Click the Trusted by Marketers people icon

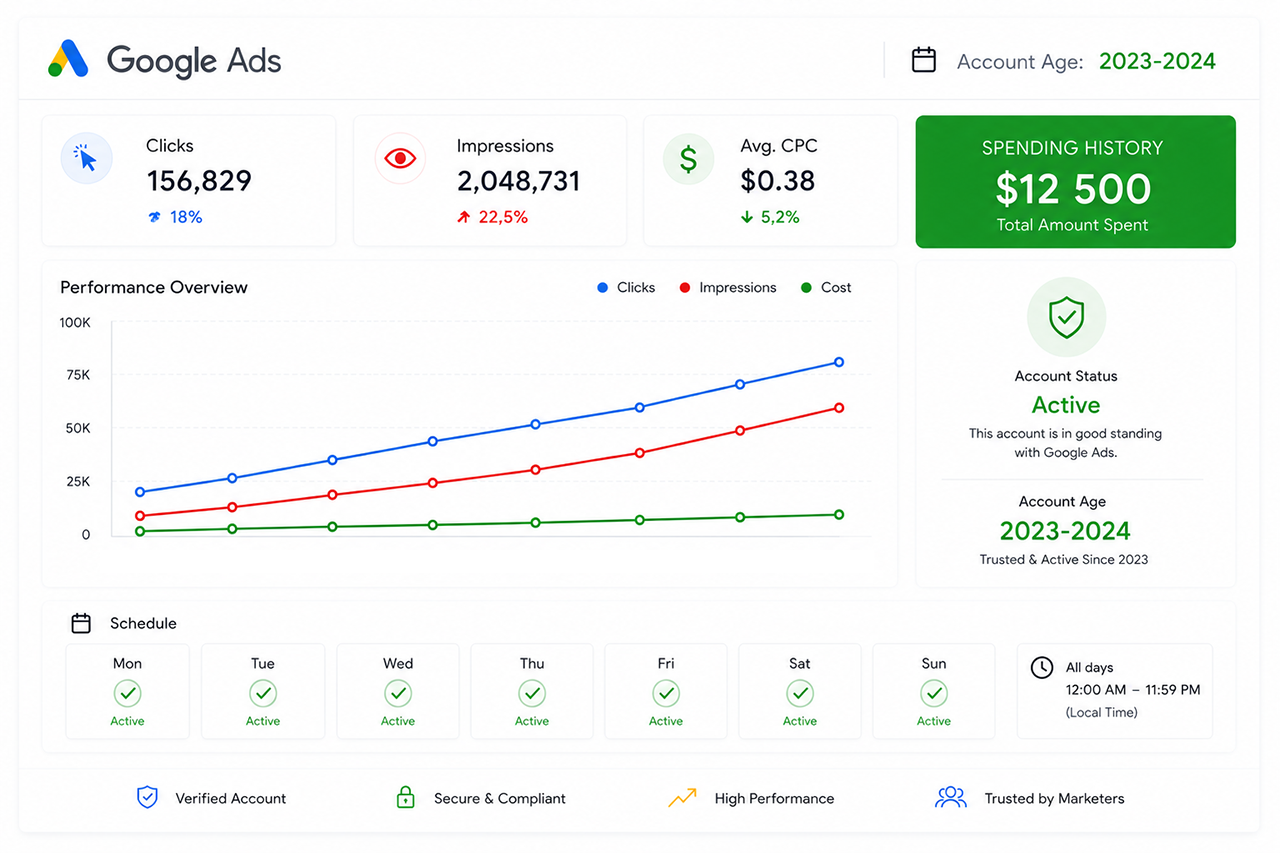tap(951, 797)
